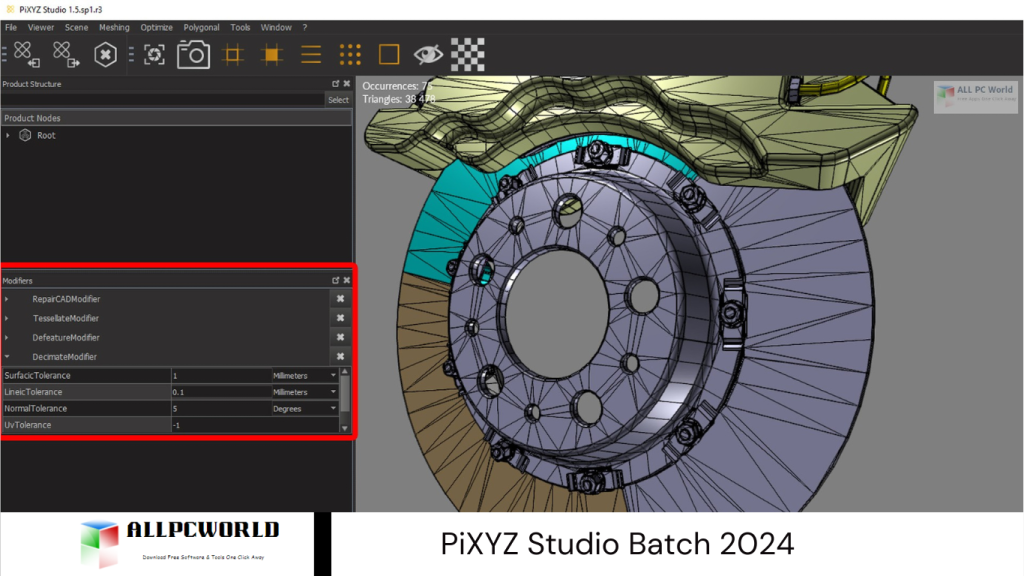Open the Scene menu
1024x576 pixels.
coord(76,27)
